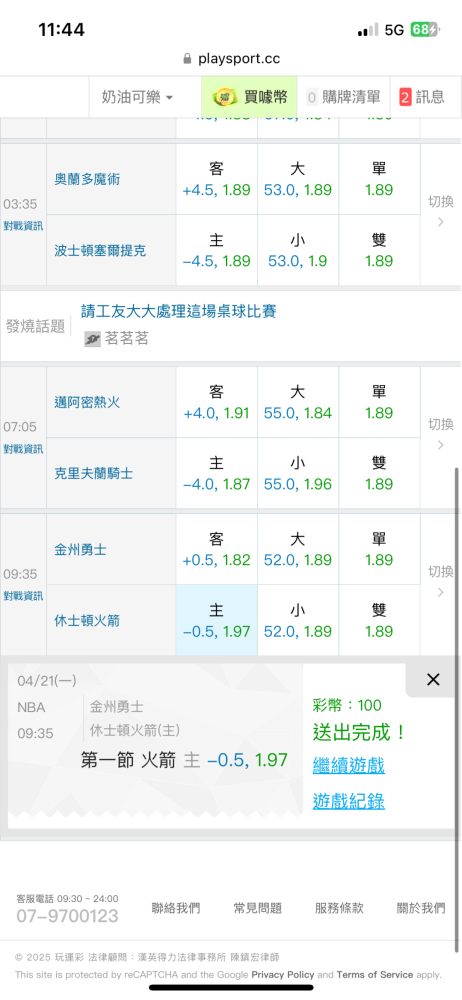Select 雙 1.89 in the 07:05 game

pos(379,473)
